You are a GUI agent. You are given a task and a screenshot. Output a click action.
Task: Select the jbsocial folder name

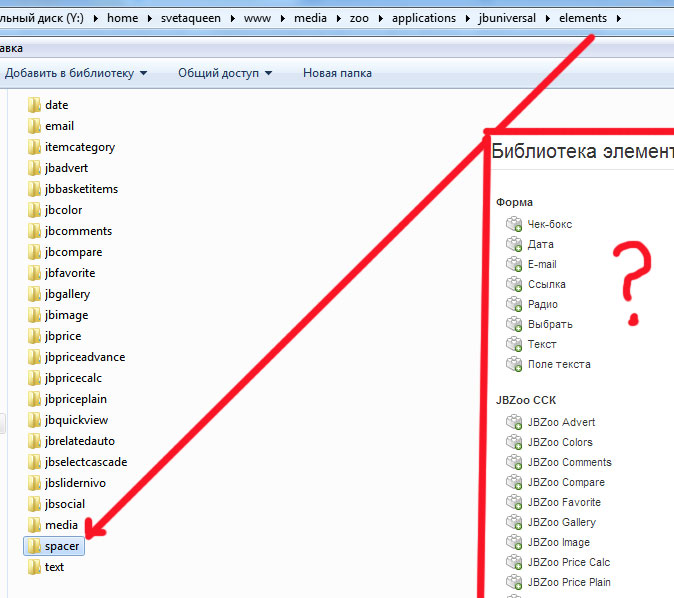(65, 504)
